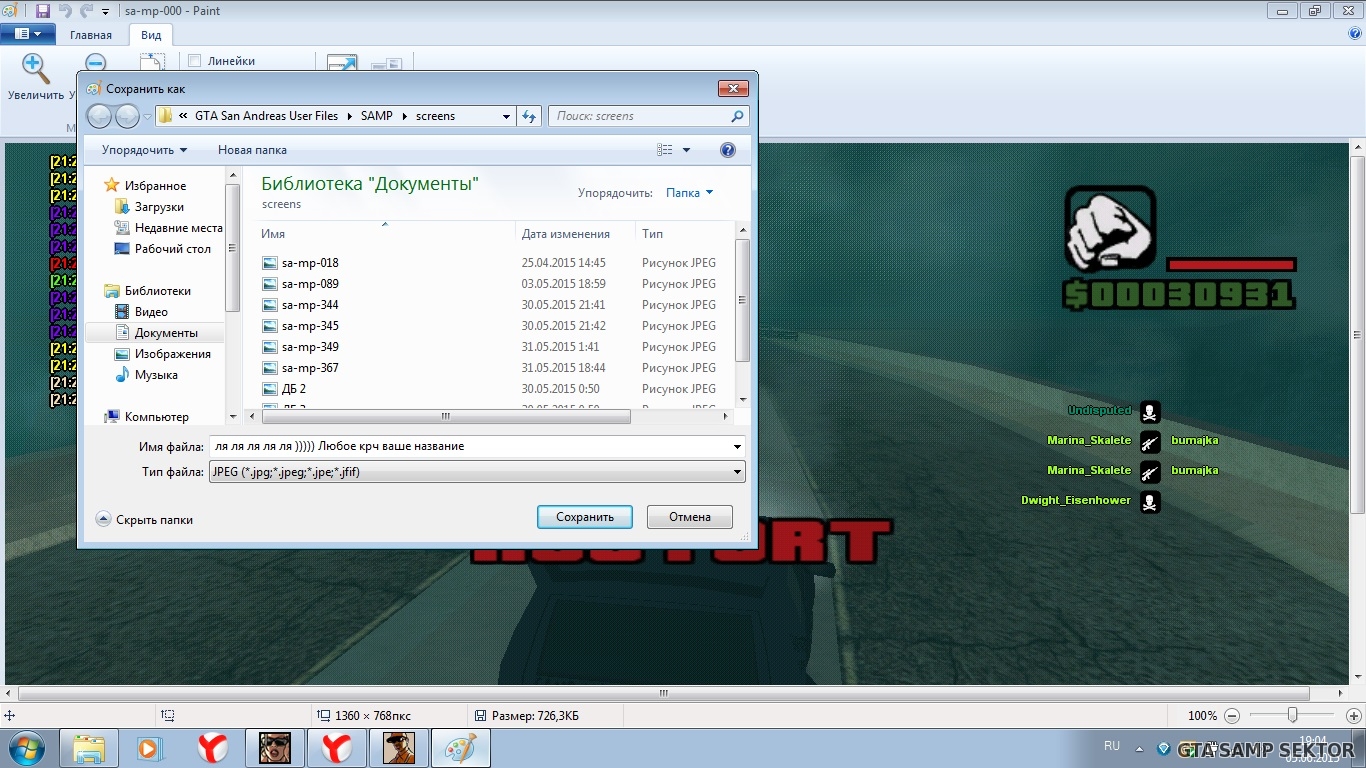
Task: Select Недавние места in the navigation pane
Action: pos(168,228)
